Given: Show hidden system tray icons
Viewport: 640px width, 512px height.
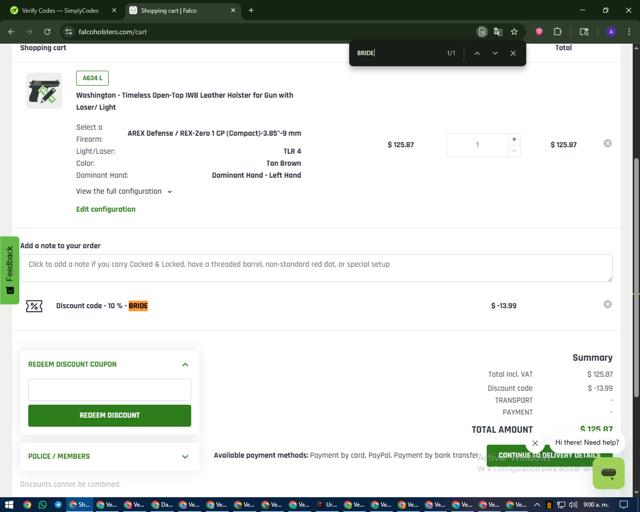Looking at the screenshot, I should pyautogui.click(x=537, y=505).
